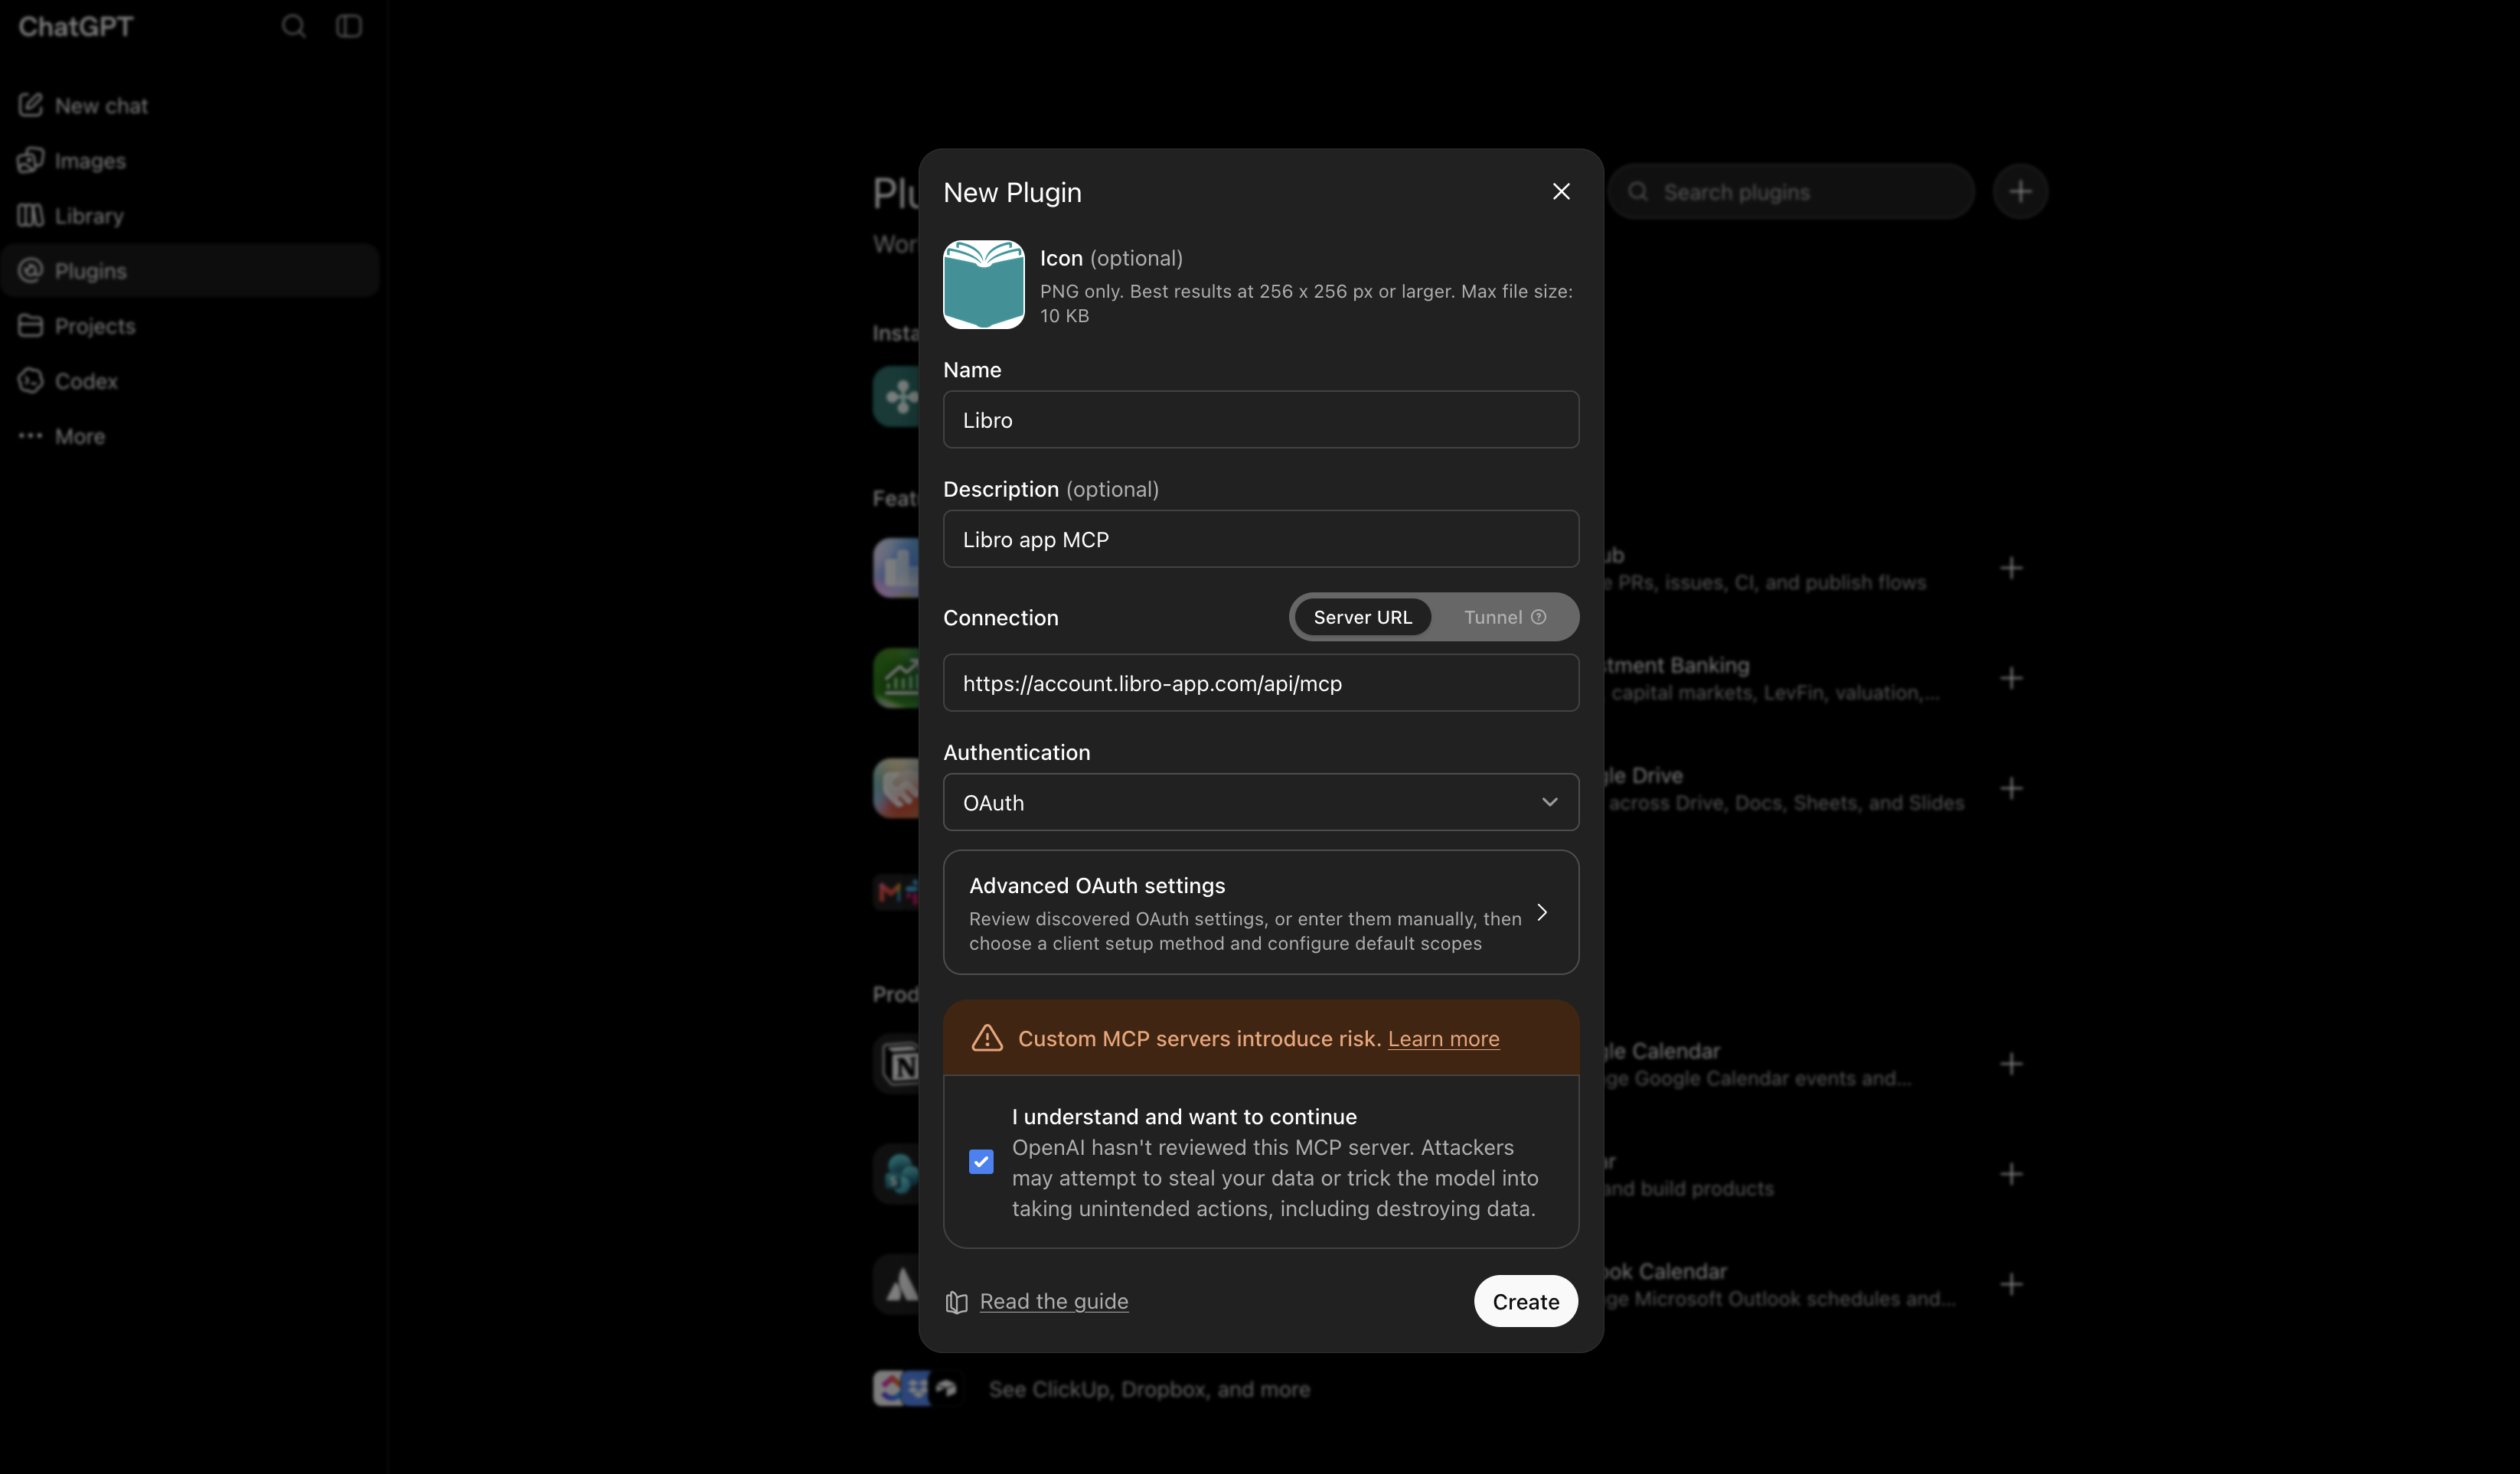2520x1474 pixels.
Task: Select the Server URL connection option
Action: pos(1362,617)
